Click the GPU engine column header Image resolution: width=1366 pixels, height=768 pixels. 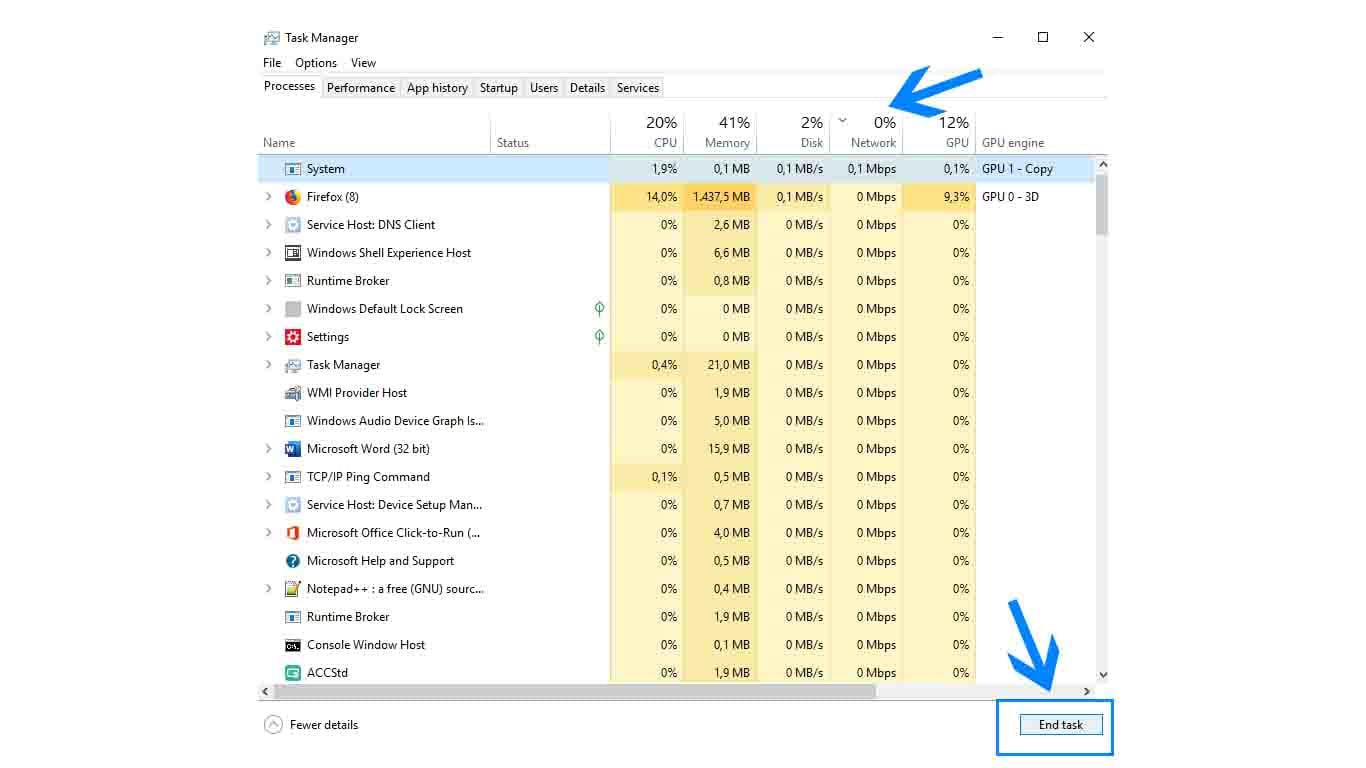click(x=1035, y=132)
